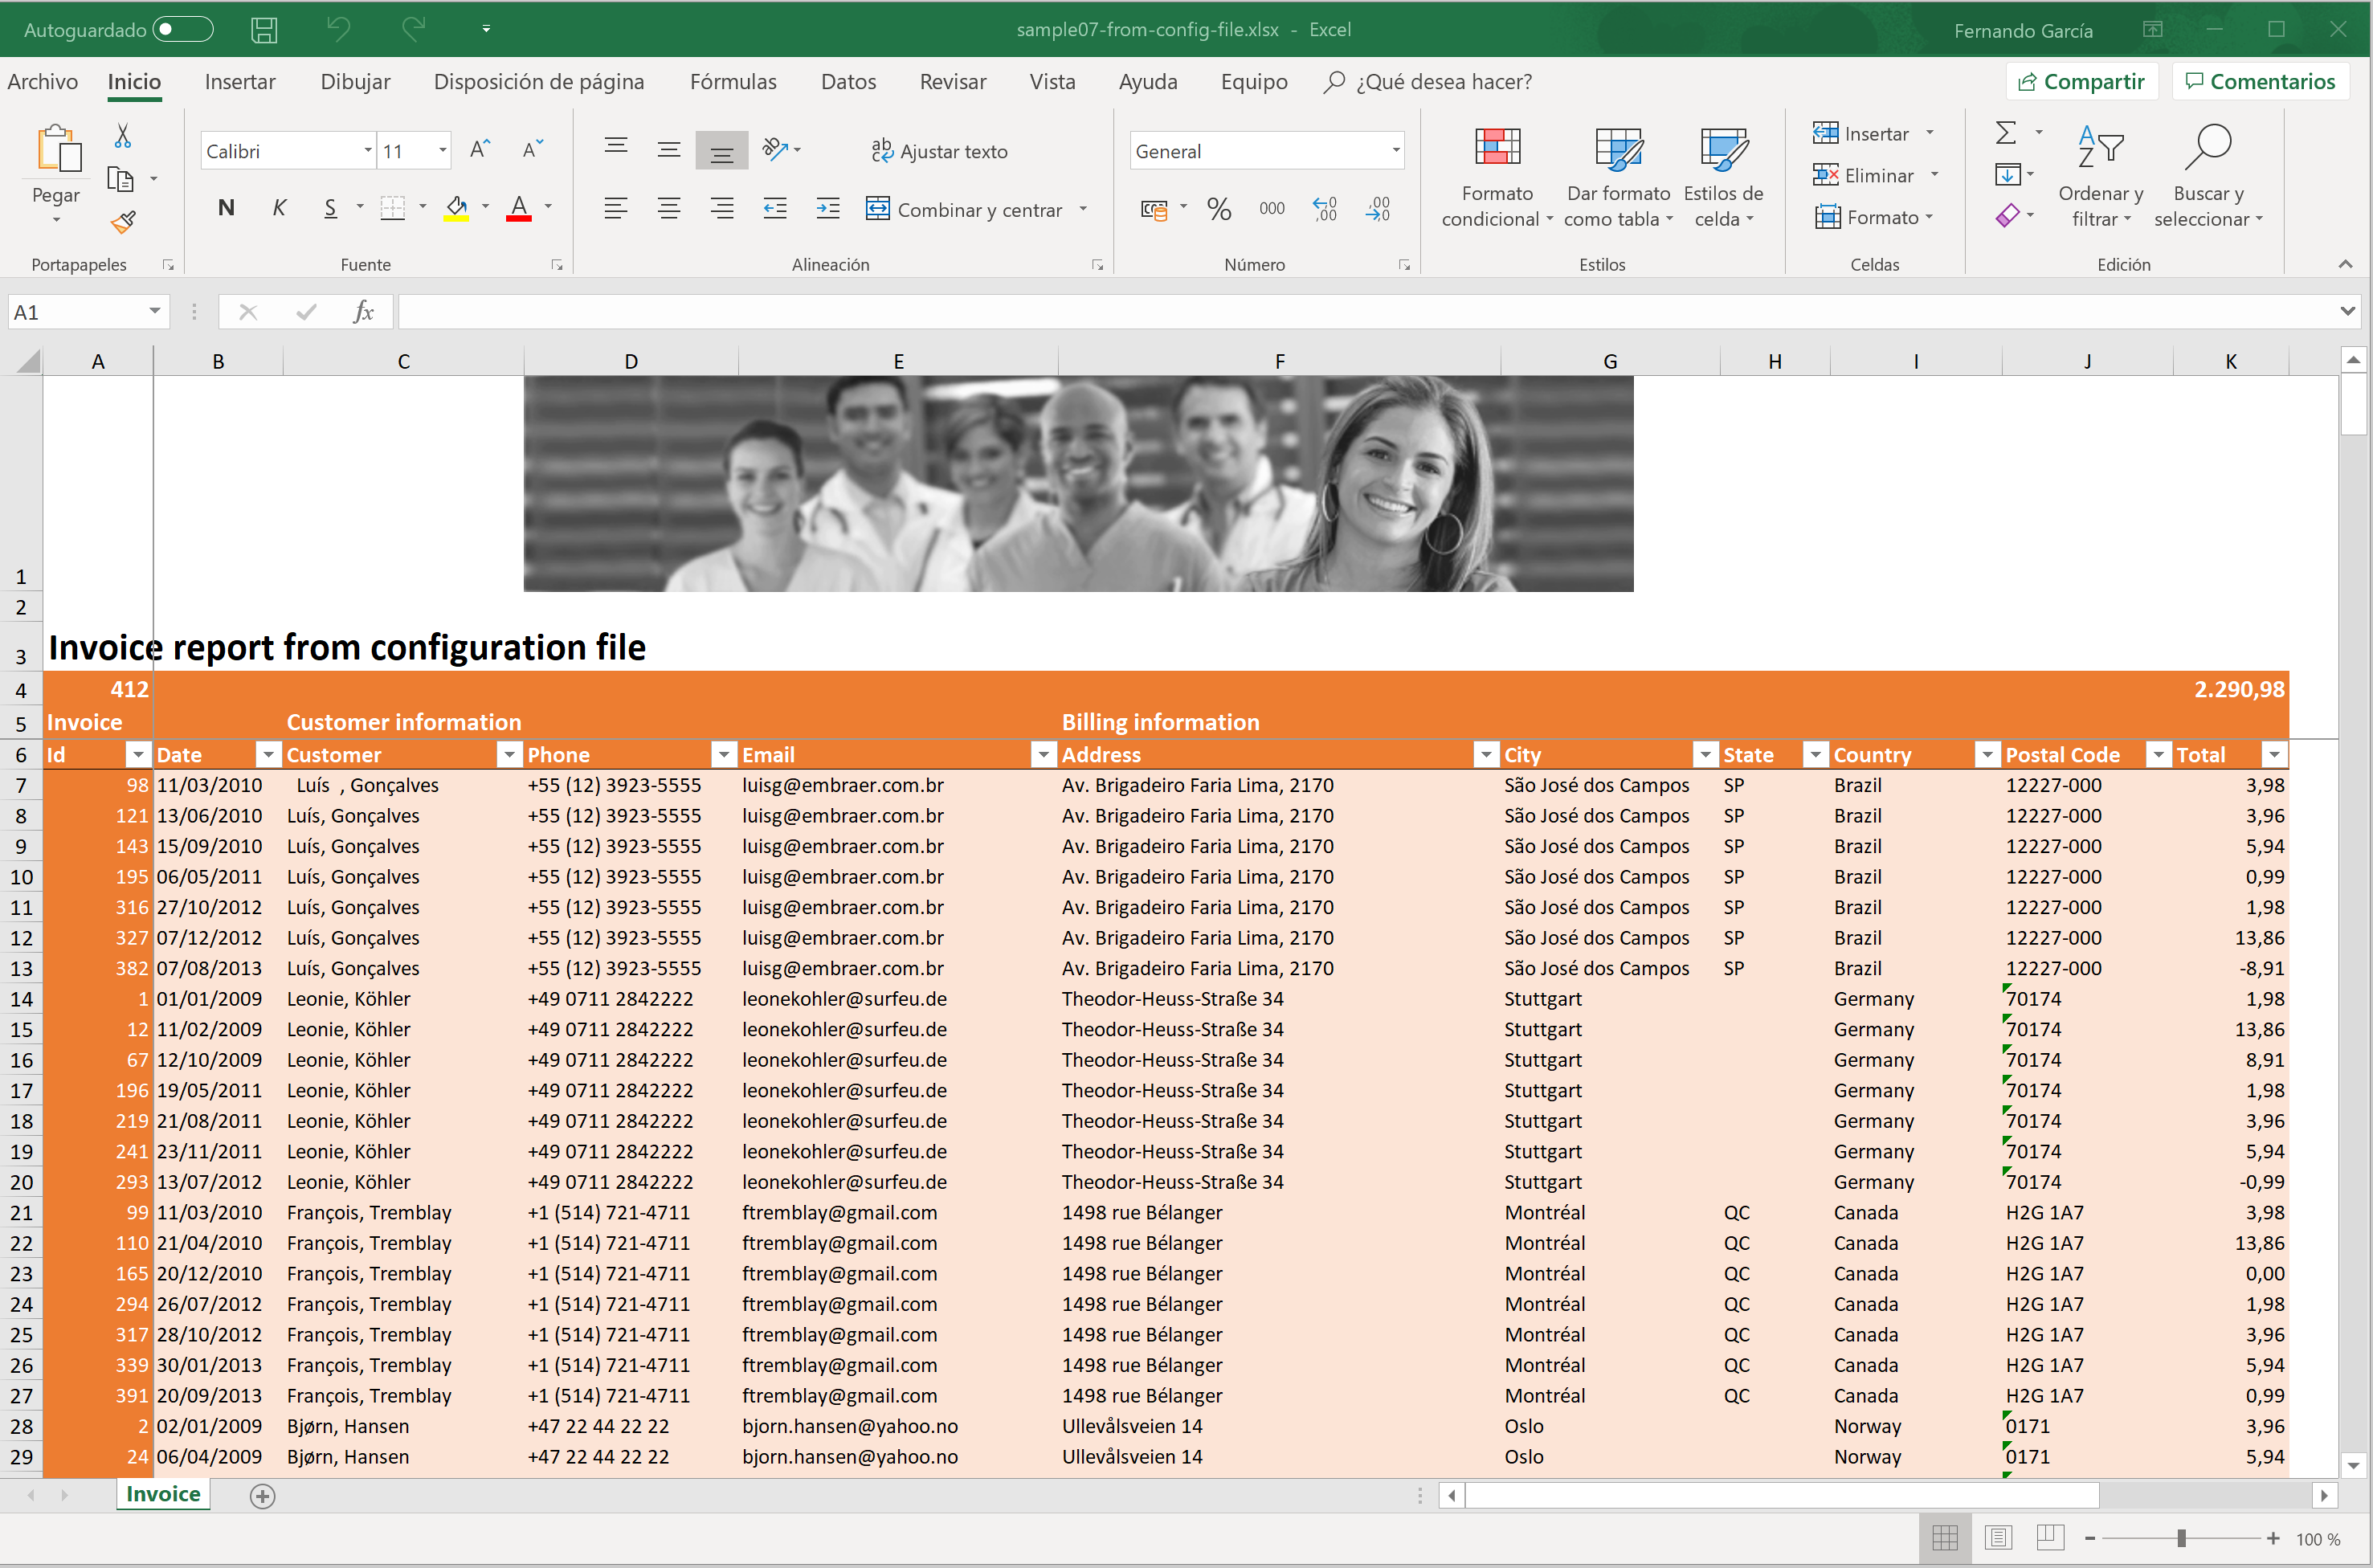Open Formato condicional

coord(1496,176)
